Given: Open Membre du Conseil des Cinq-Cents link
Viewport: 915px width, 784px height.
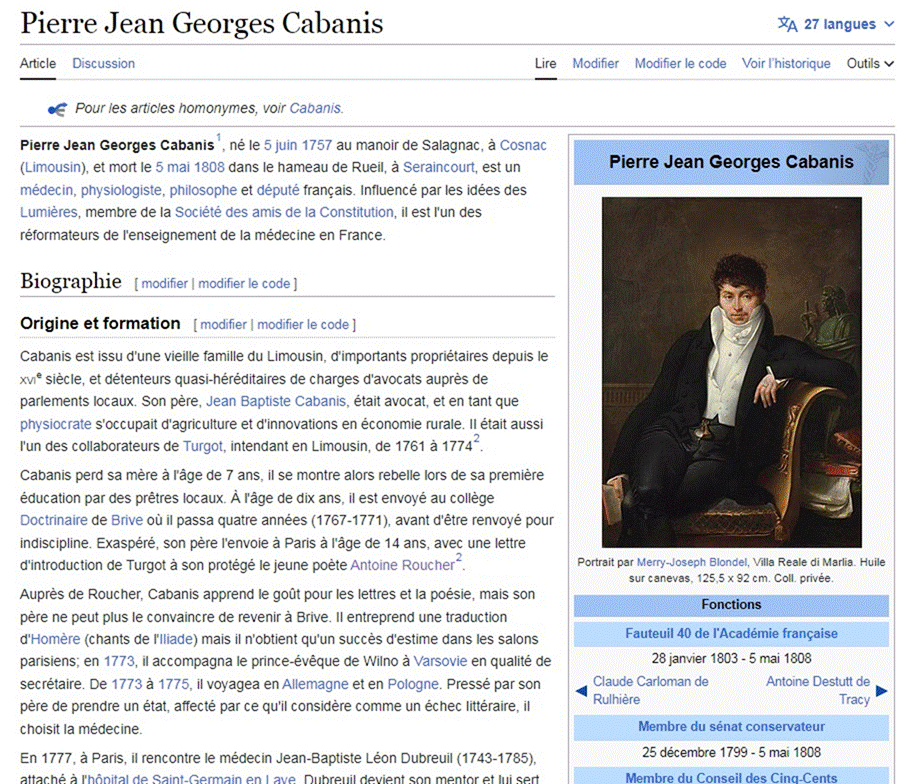Looking at the screenshot, I should click(731, 778).
